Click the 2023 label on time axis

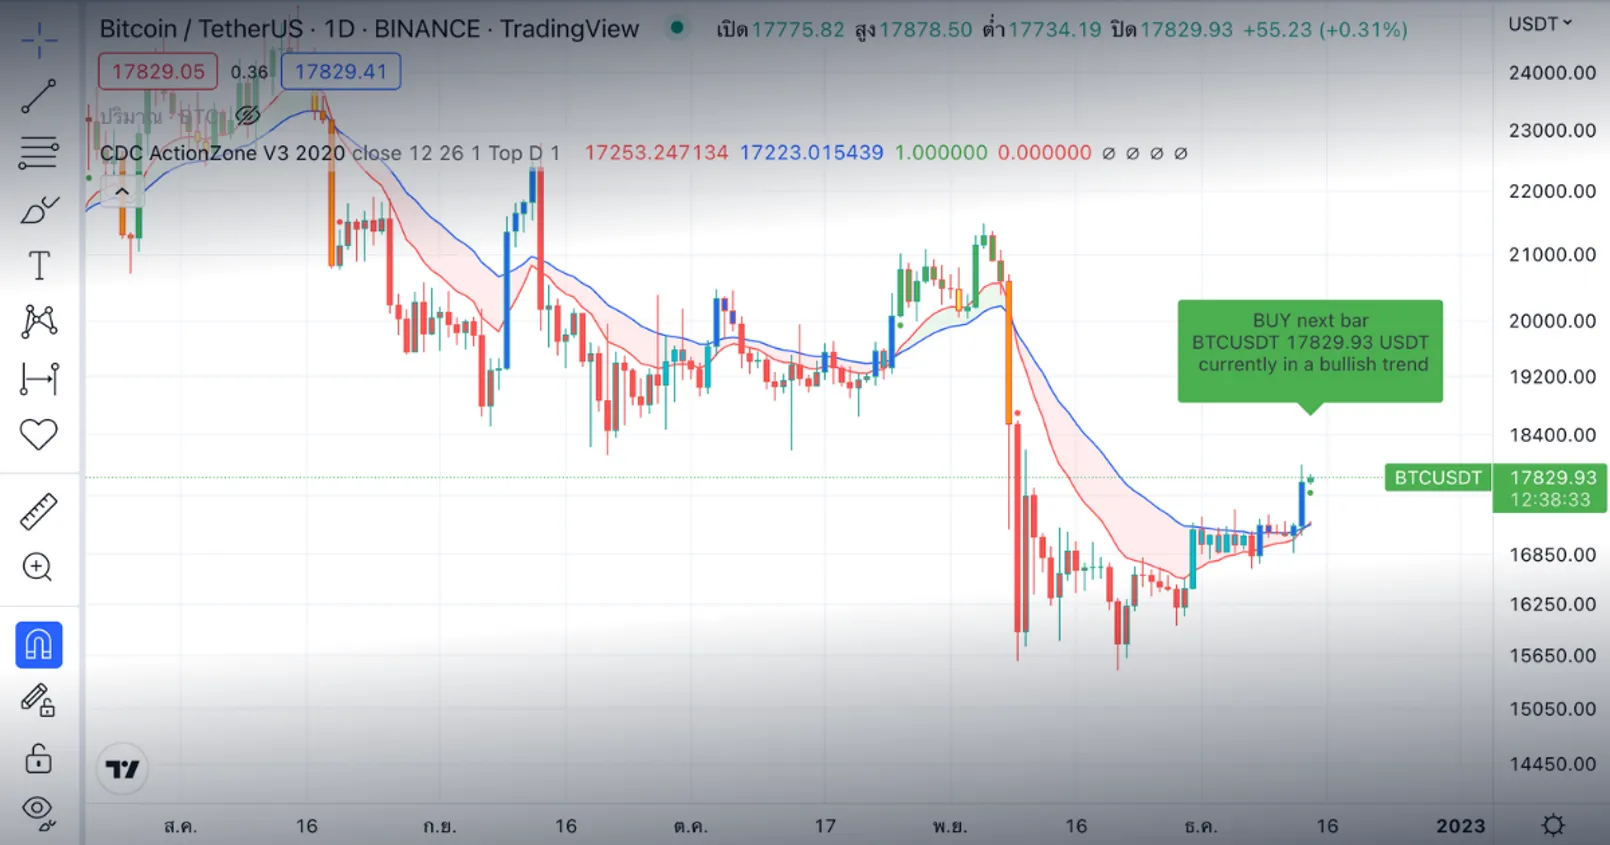pyautogui.click(x=1461, y=826)
